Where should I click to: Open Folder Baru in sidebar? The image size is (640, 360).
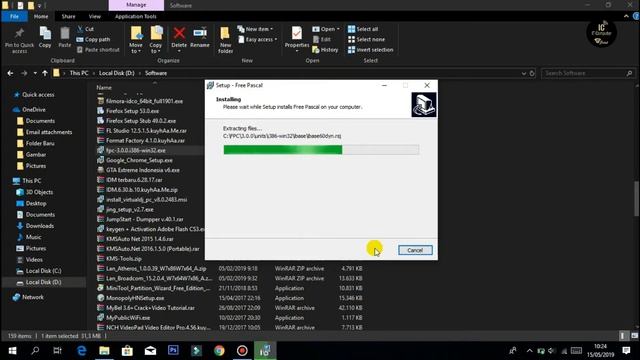[x=40, y=143]
